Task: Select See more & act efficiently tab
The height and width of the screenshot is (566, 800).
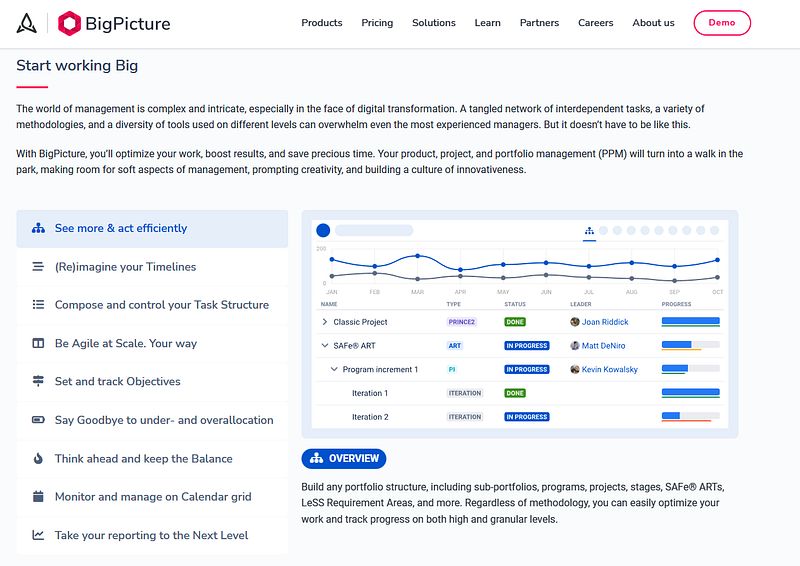Action: point(152,229)
